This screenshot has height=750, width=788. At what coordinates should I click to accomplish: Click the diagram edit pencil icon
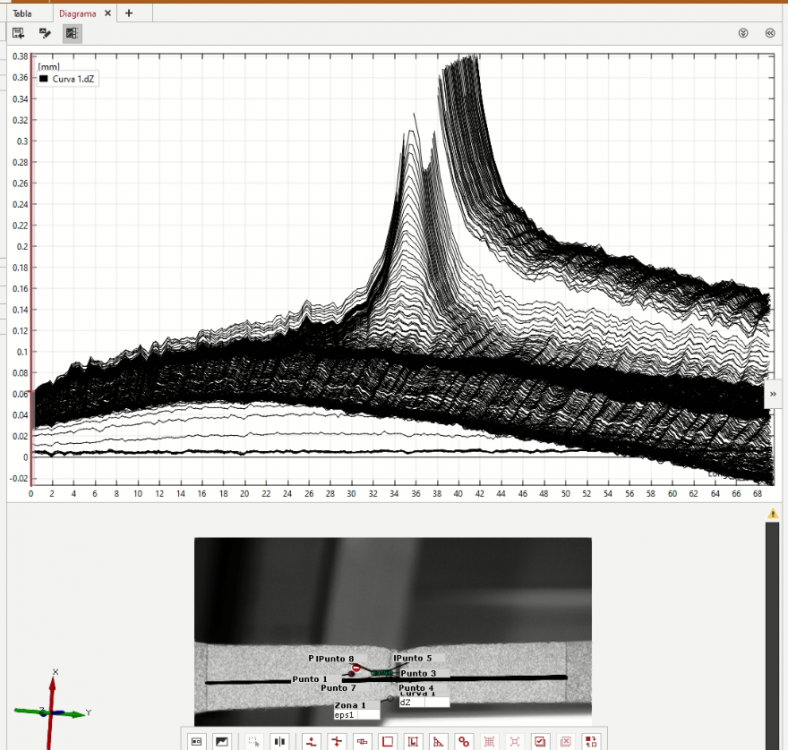click(44, 33)
